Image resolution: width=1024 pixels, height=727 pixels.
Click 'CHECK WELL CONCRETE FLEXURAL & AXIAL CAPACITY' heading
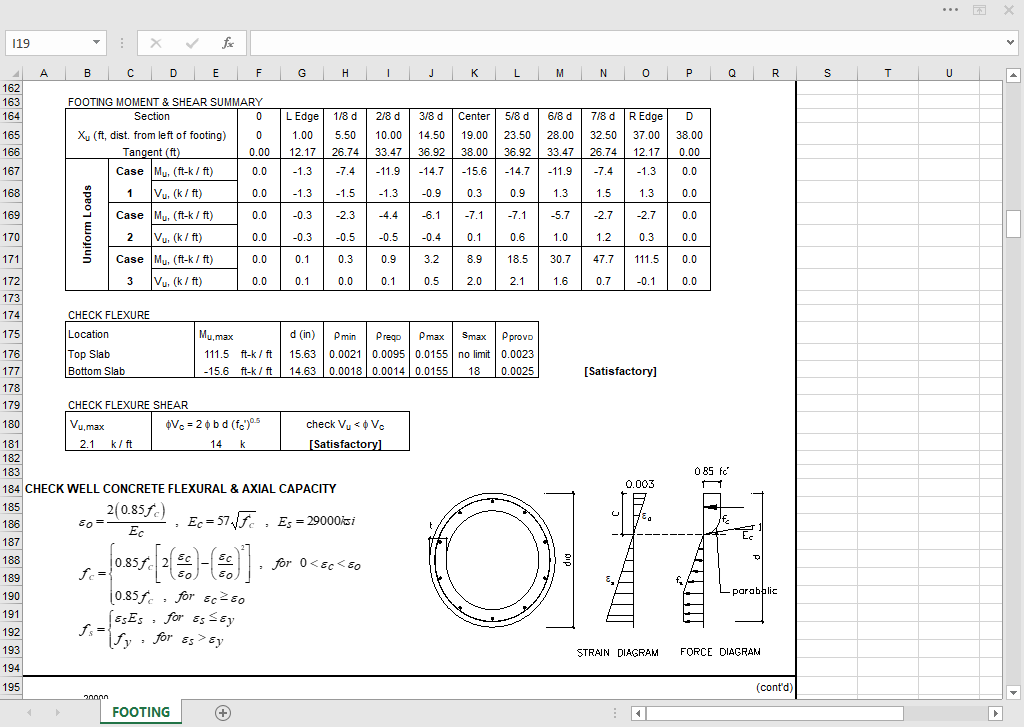click(180, 489)
